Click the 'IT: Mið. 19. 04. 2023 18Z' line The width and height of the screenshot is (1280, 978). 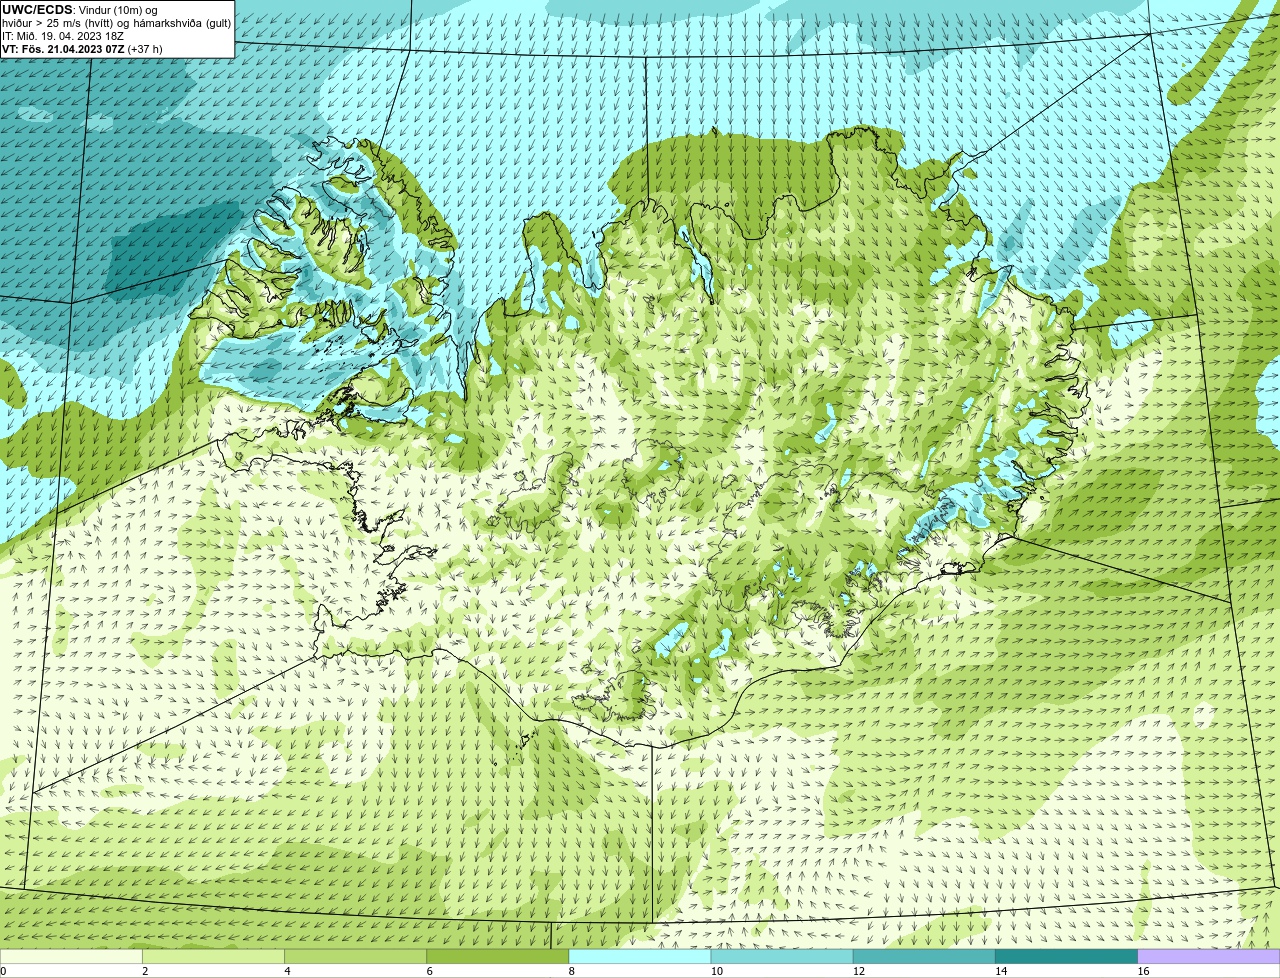(x=63, y=36)
